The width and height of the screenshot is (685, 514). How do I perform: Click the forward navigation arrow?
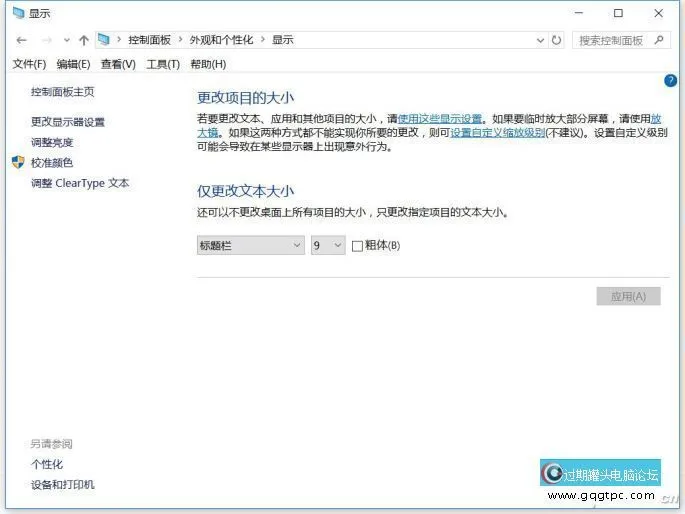pos(46,41)
